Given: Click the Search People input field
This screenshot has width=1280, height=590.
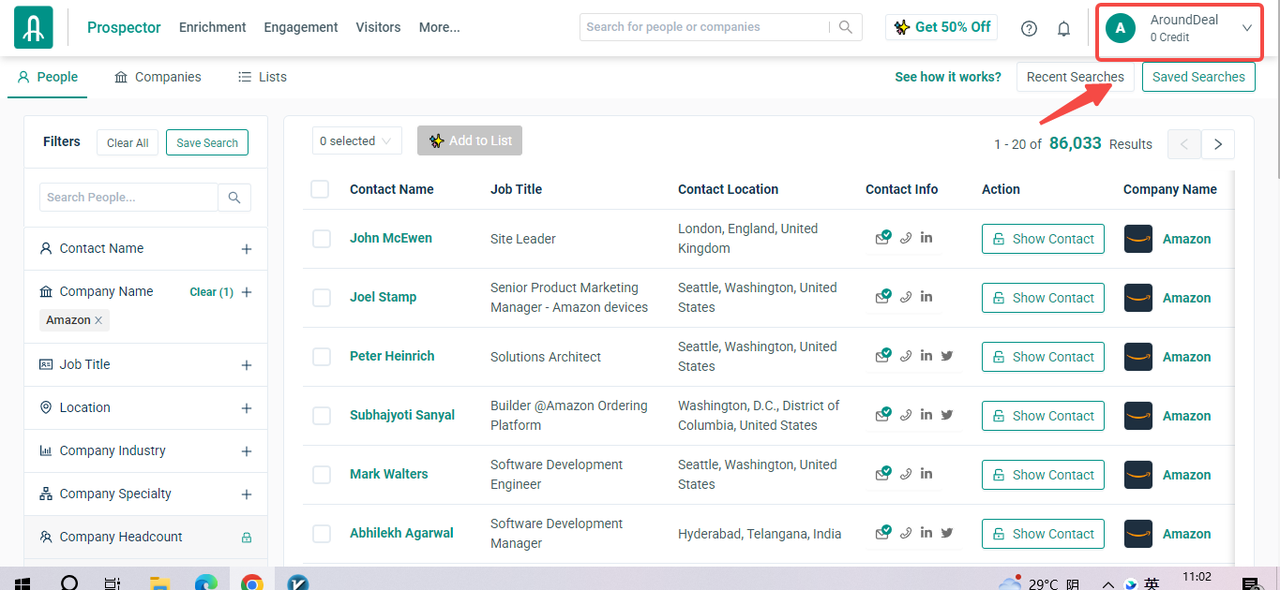Looking at the screenshot, I should (128, 198).
